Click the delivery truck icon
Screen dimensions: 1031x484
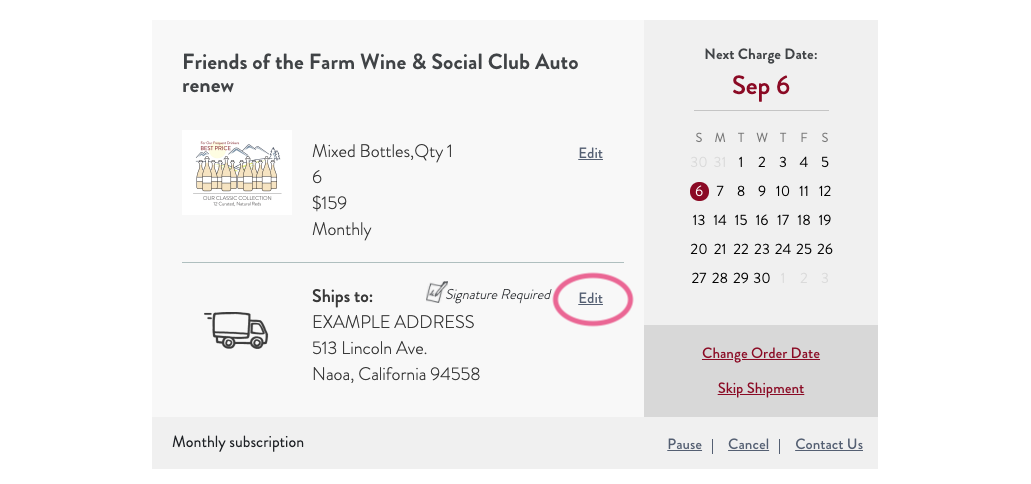tap(236, 329)
